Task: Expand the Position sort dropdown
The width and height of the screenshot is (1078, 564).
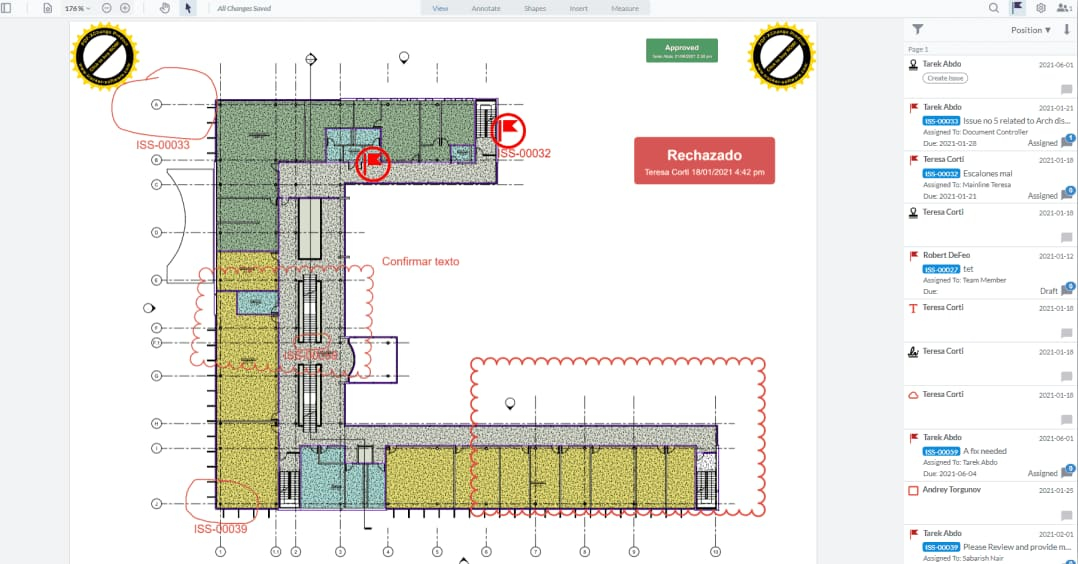Action: tap(1030, 30)
